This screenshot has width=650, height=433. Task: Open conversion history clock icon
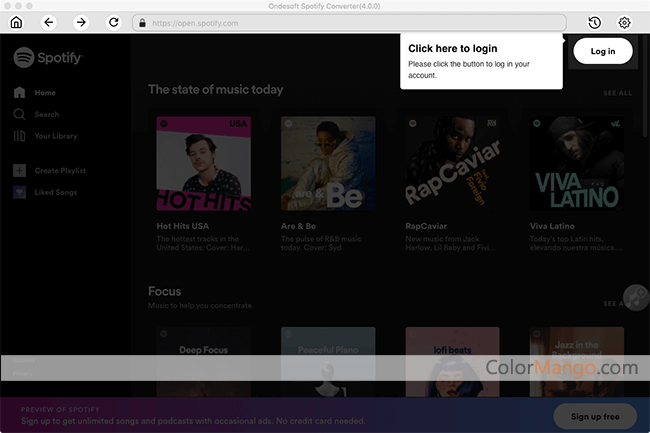pos(594,22)
